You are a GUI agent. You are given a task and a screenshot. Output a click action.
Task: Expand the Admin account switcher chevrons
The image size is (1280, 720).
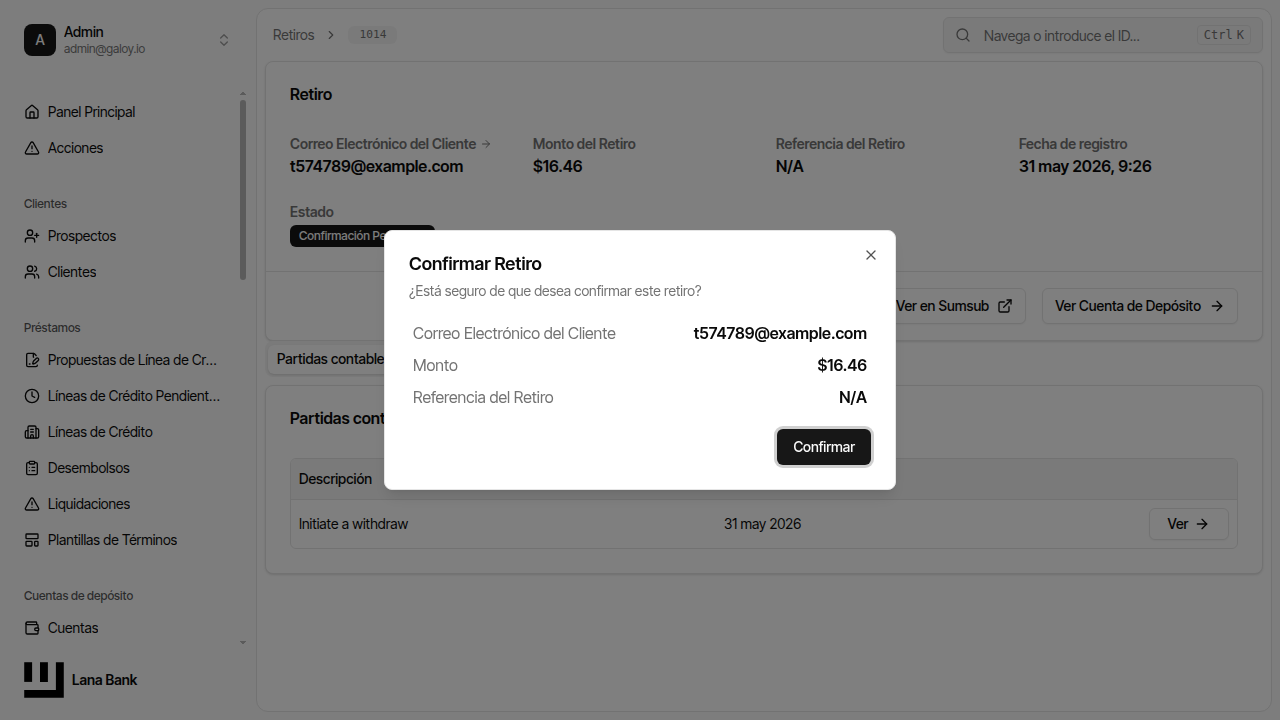[x=224, y=40]
